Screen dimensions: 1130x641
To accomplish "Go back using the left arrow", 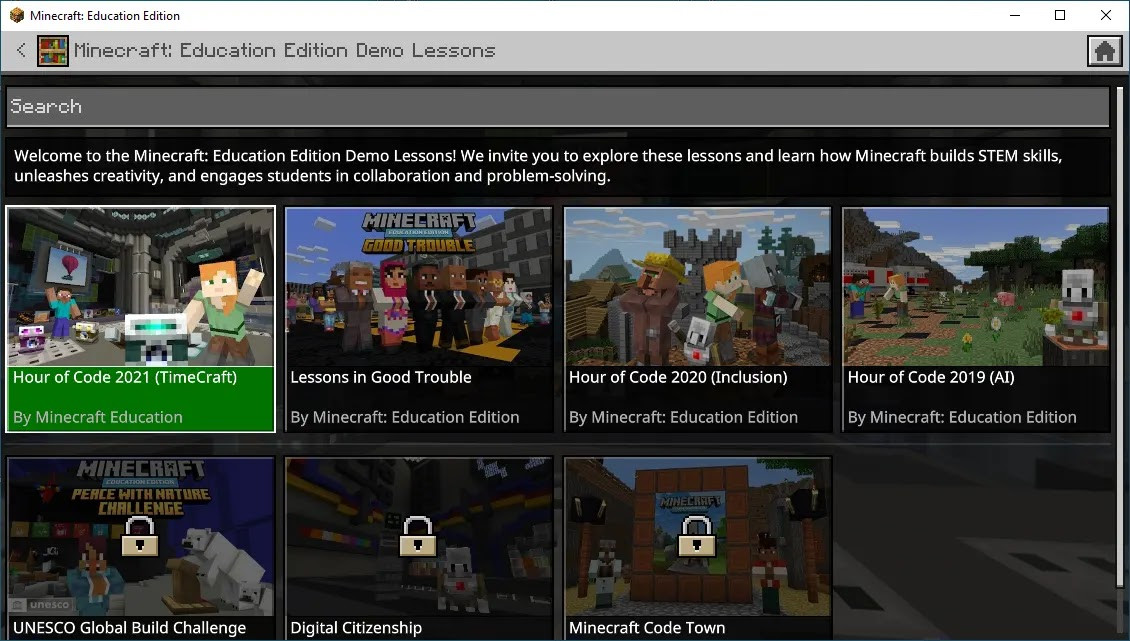I will pyautogui.click(x=21, y=50).
